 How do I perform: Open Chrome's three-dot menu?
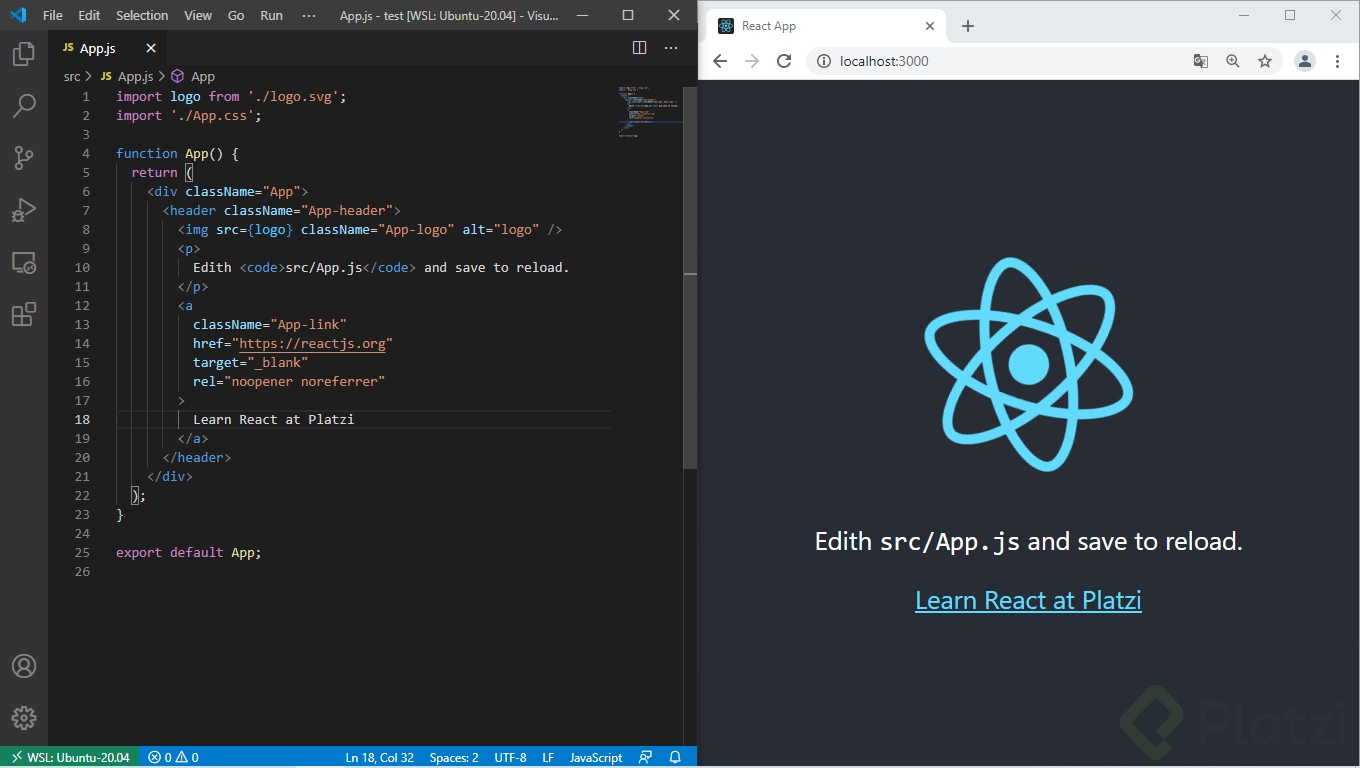tap(1339, 61)
